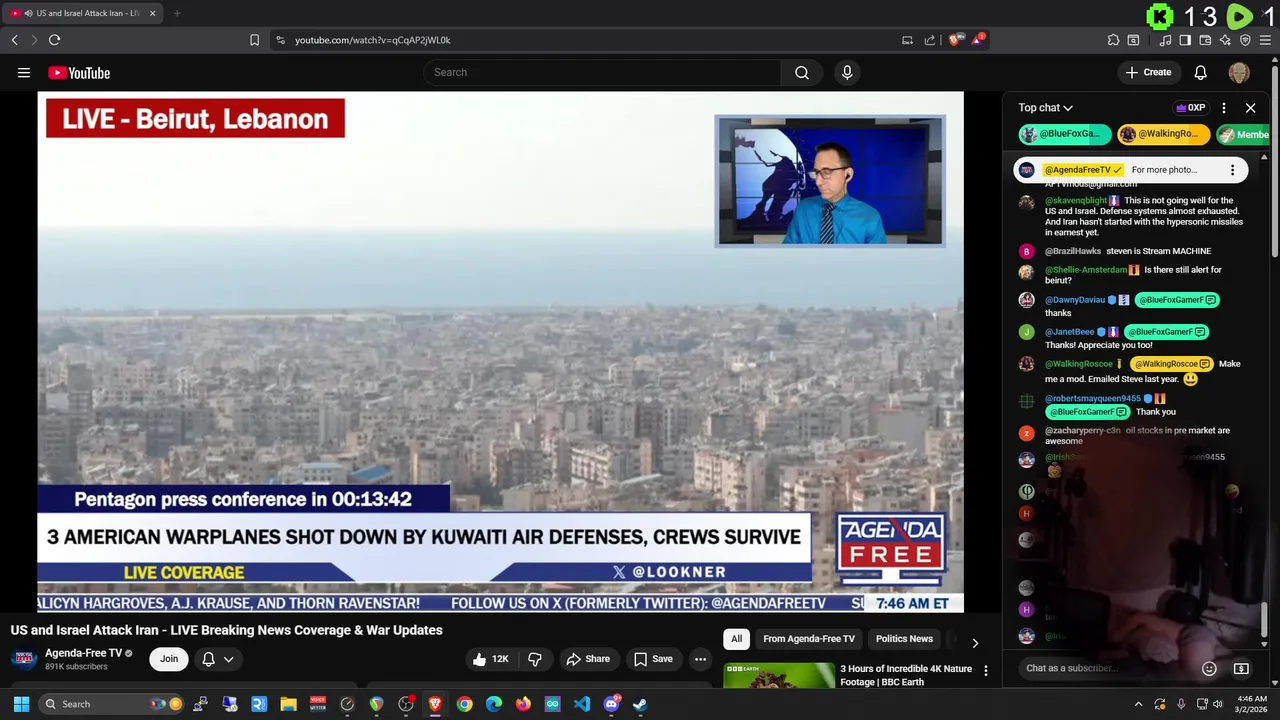The height and width of the screenshot is (720, 1280).
Task: Join the Agenda-Free TV channel
Action: click(x=169, y=659)
